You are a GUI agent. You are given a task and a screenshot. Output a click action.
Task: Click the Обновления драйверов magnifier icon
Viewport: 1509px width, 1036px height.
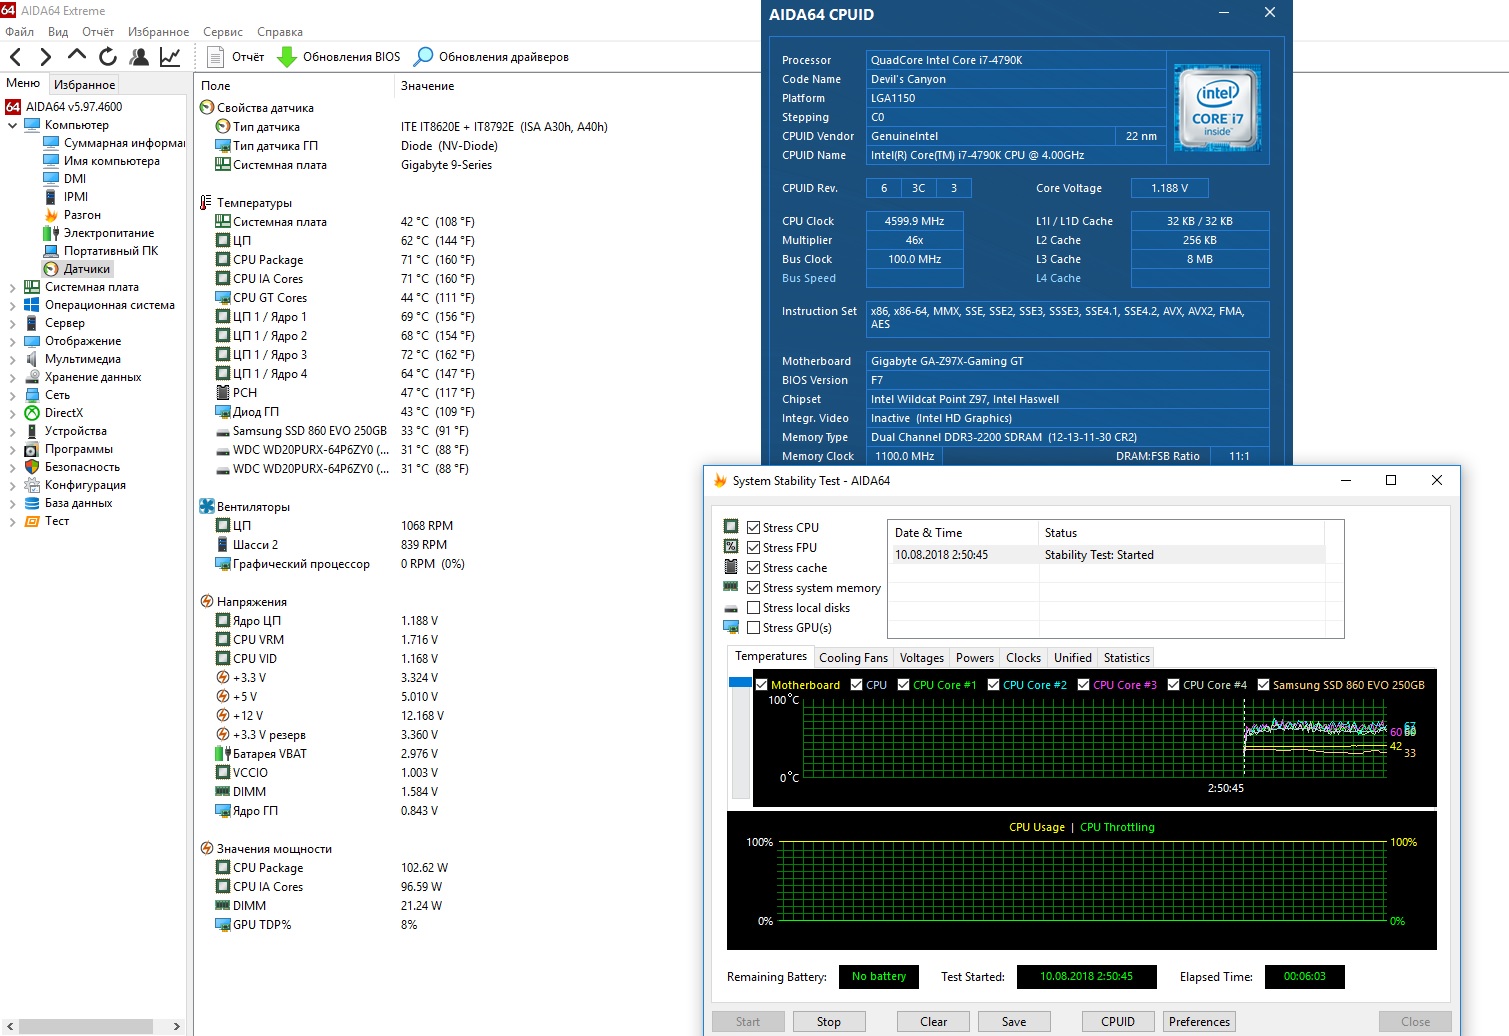424,57
